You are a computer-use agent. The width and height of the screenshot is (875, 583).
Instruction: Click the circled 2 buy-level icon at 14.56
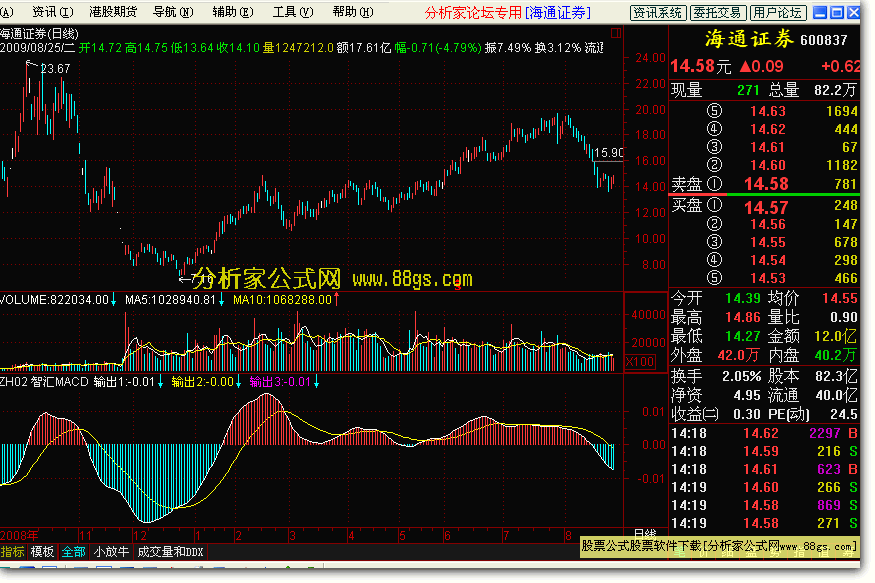[714, 224]
